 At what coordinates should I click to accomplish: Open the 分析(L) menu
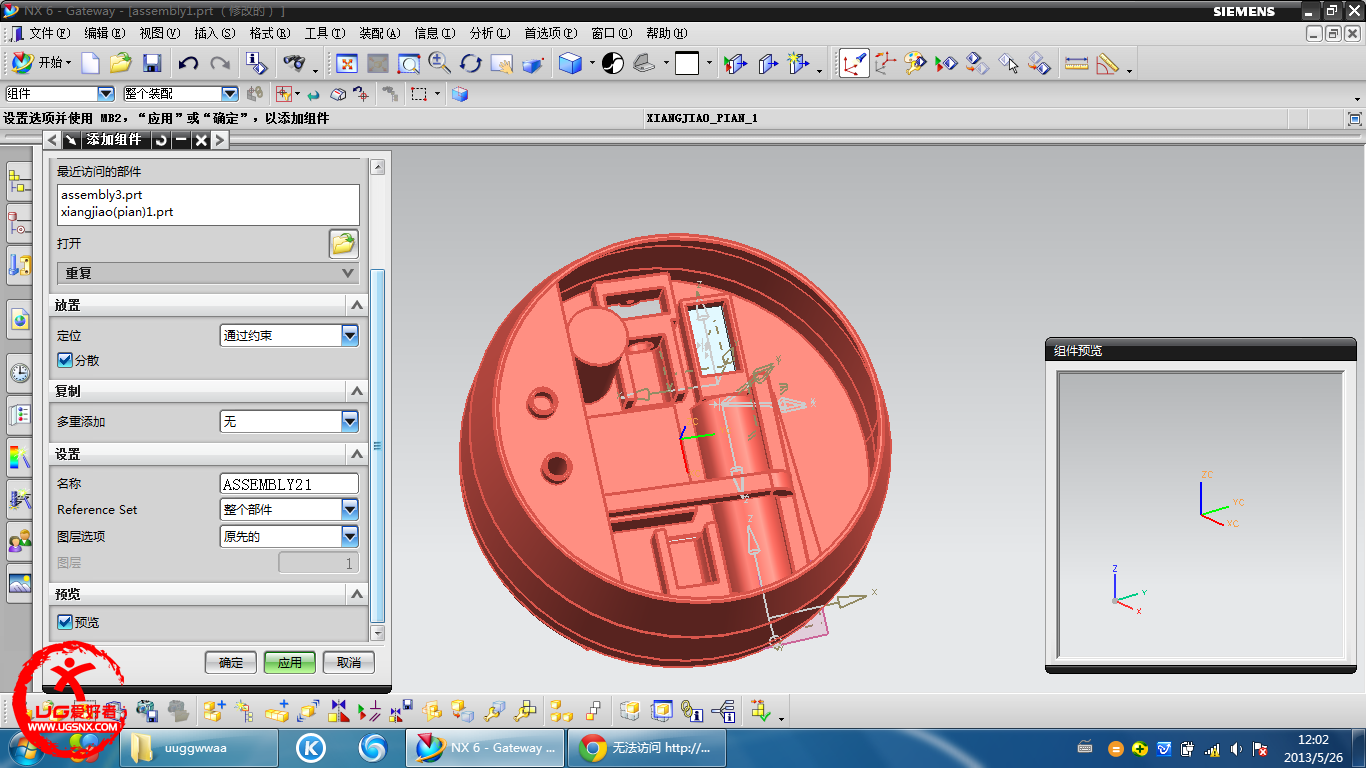pos(488,33)
